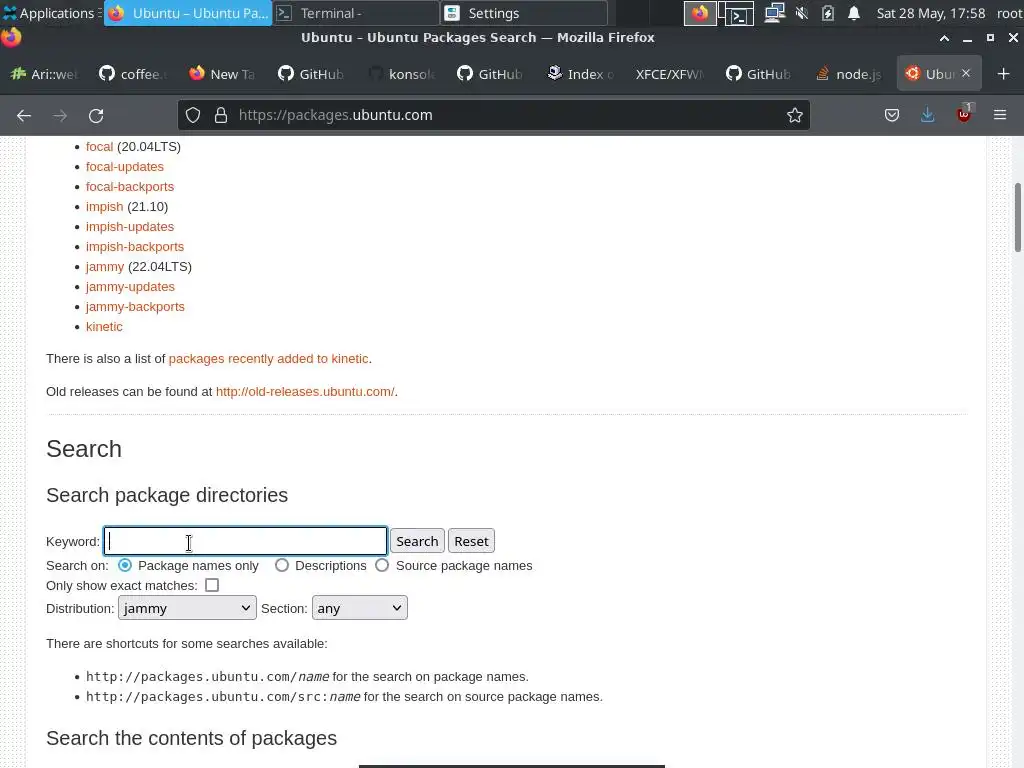1024x768 pixels.
Task: Open the jammy (22.04LTS) link
Action: 104,267
